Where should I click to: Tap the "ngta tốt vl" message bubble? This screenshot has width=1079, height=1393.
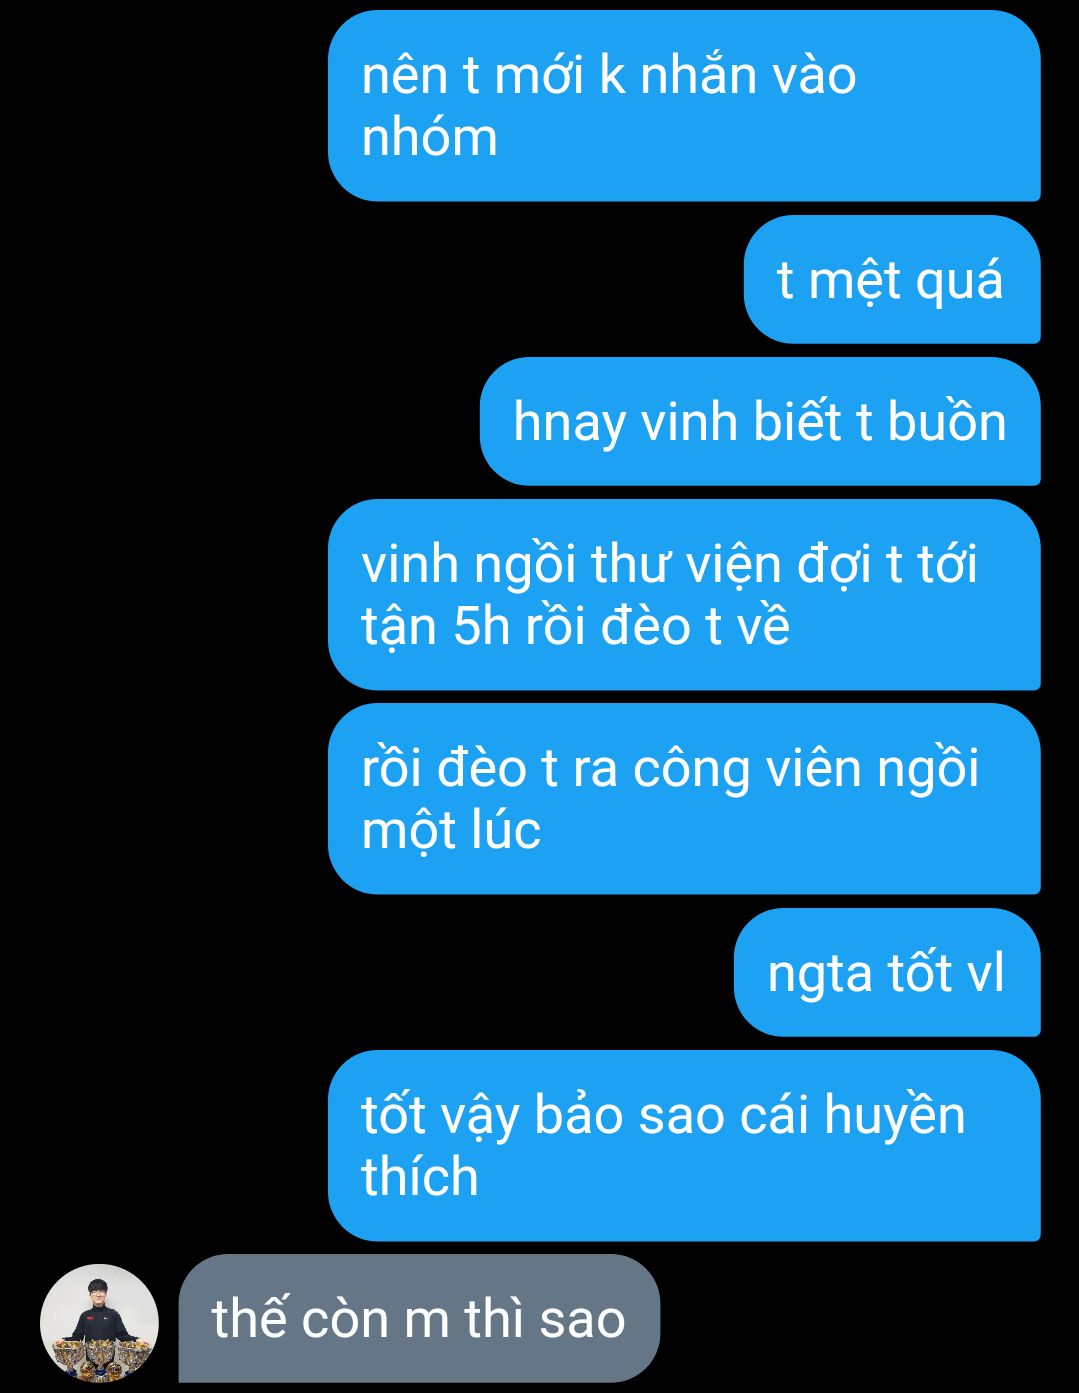pos(887,972)
